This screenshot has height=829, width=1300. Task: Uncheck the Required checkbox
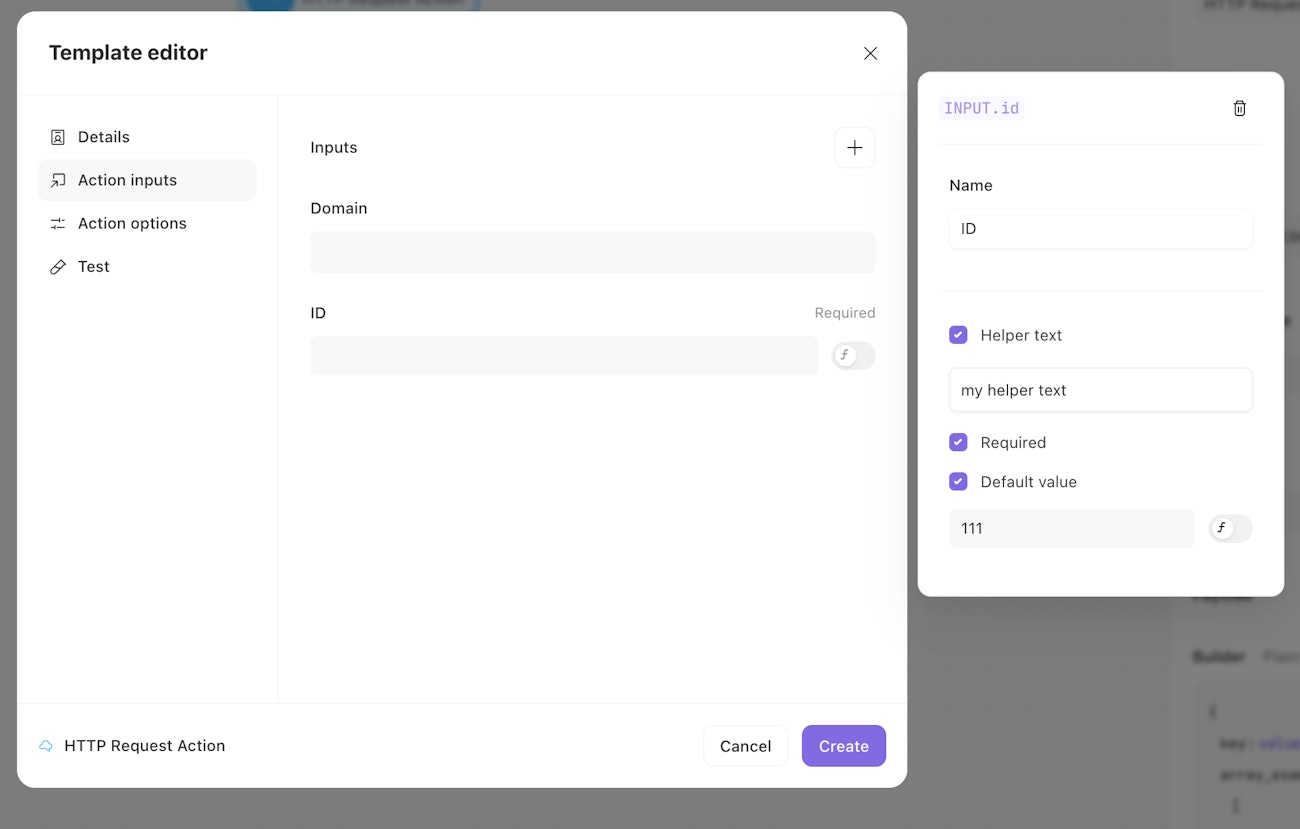(958, 442)
